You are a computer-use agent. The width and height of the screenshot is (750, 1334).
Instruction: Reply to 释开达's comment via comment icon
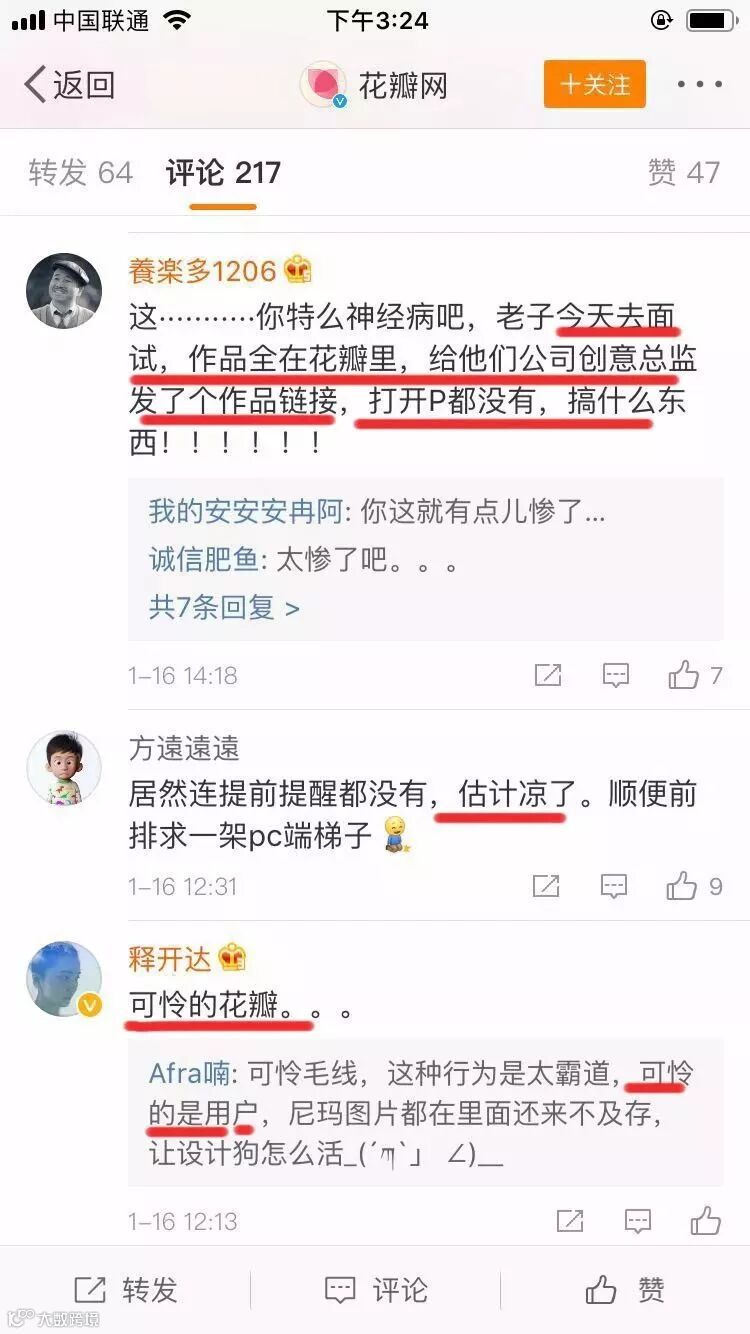pyautogui.click(x=637, y=1221)
